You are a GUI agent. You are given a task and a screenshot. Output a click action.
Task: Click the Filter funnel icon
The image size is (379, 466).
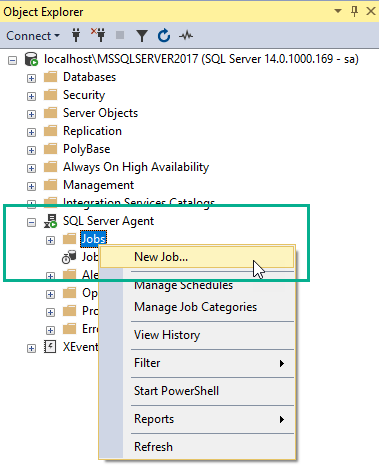click(142, 35)
